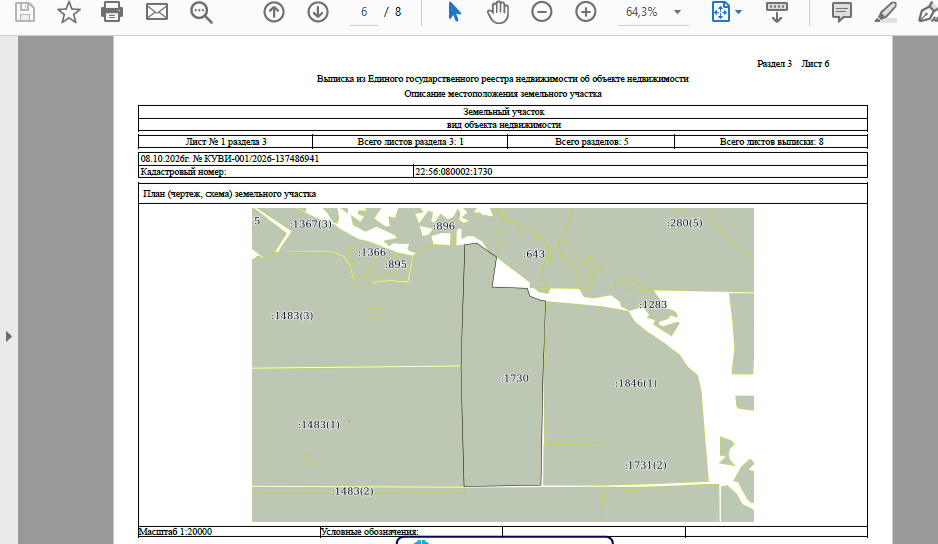Click the 'Лист № 1 раздела 3' cell
938x544 pixels.
(226, 142)
